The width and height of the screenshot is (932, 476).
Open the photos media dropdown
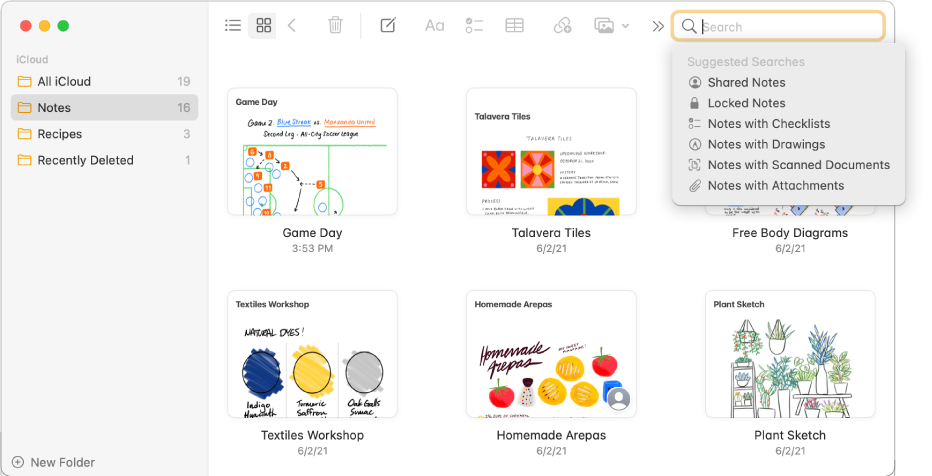click(611, 26)
